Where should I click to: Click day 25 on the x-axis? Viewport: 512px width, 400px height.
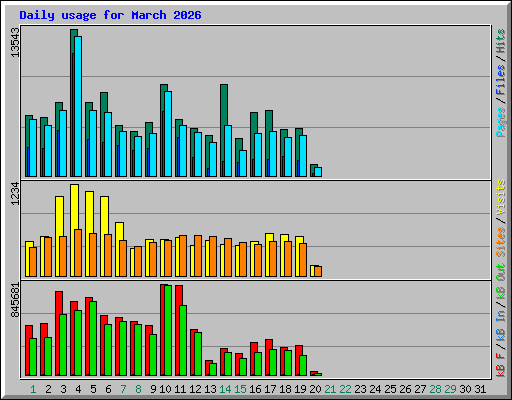click(390, 389)
